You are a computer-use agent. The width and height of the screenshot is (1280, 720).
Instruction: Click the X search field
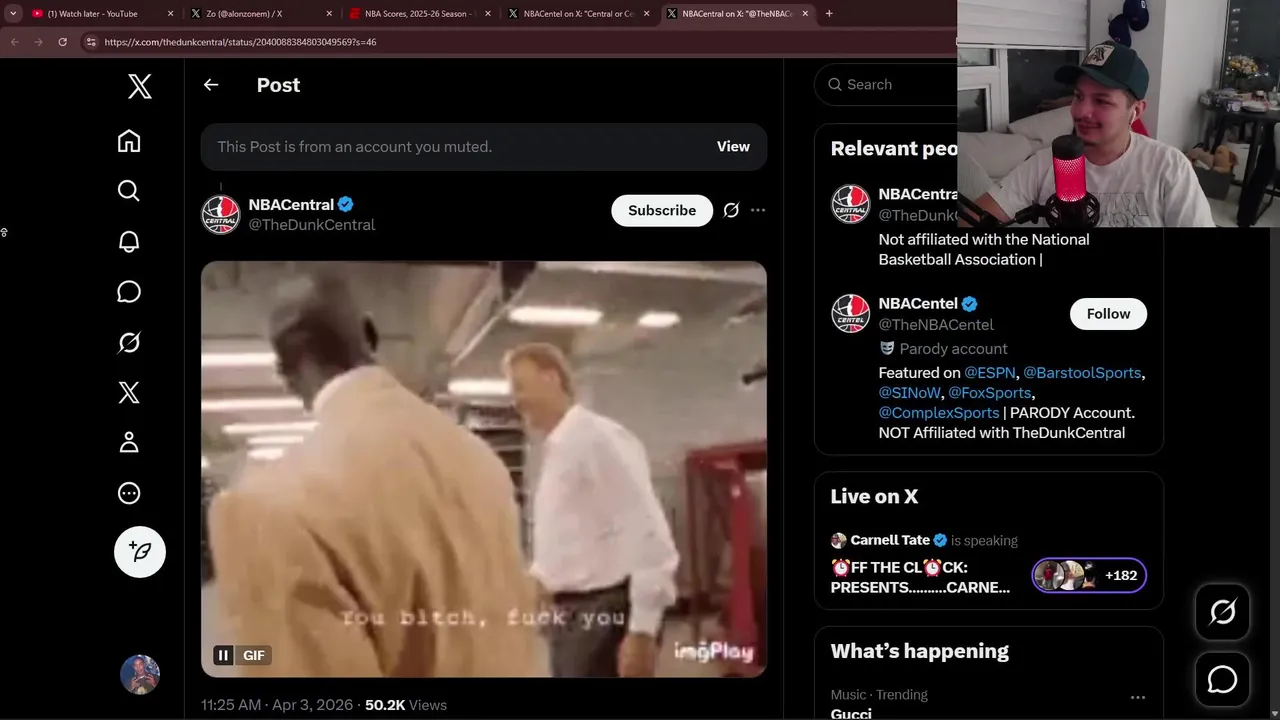click(885, 85)
